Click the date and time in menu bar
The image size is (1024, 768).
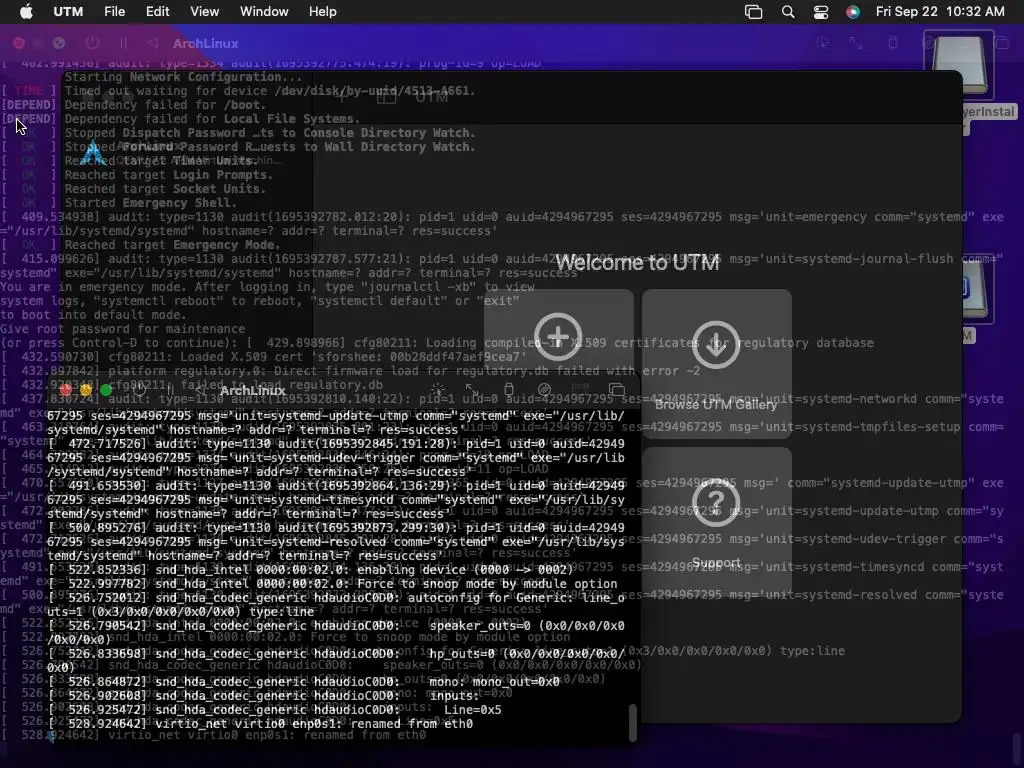click(940, 12)
